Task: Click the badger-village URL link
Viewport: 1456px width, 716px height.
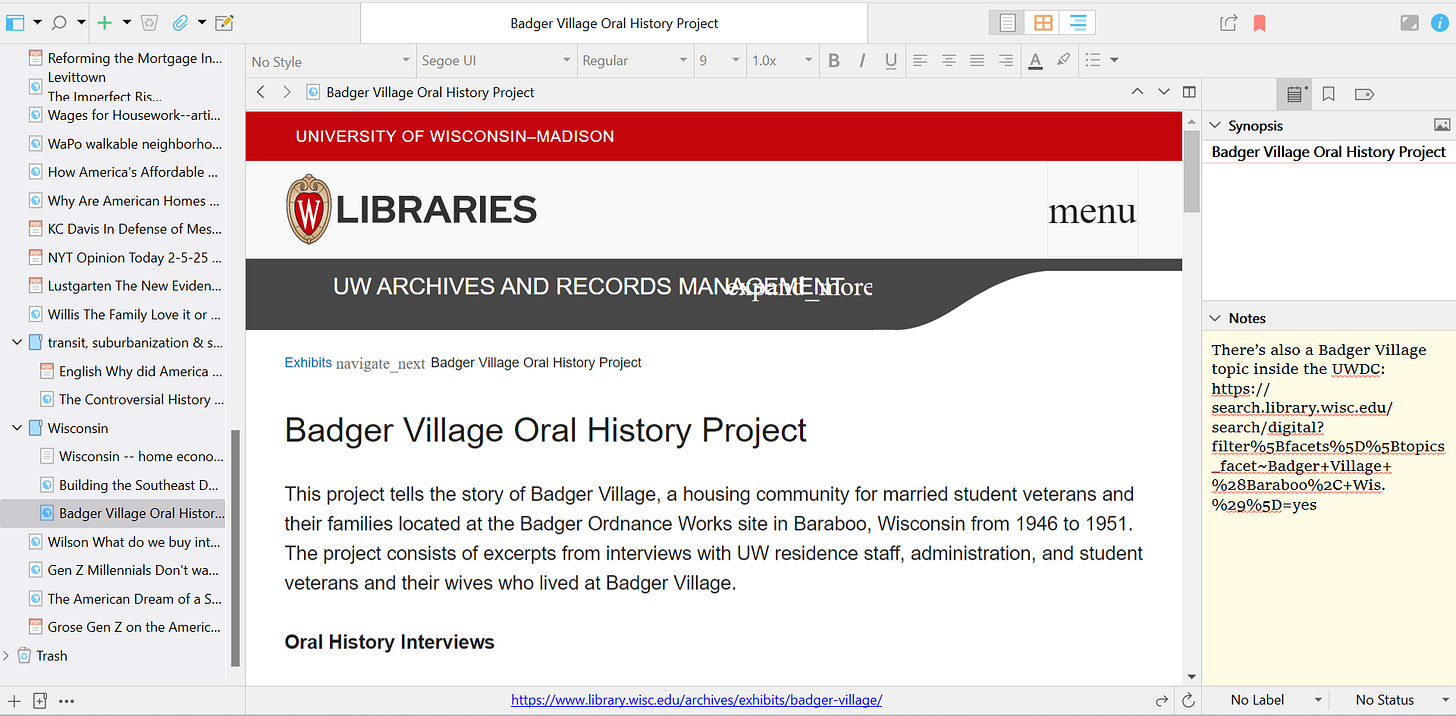Action: point(696,701)
